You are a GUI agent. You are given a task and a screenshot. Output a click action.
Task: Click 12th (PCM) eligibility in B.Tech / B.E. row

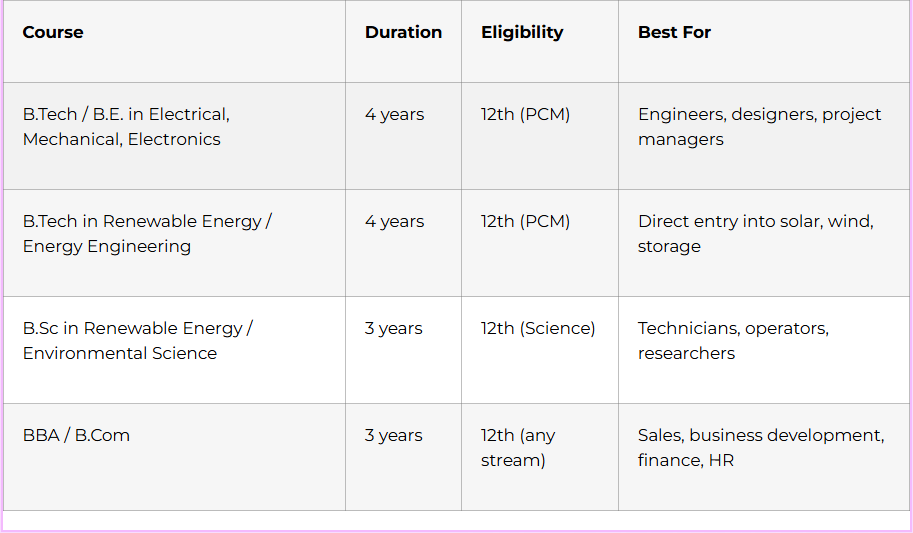click(x=525, y=114)
